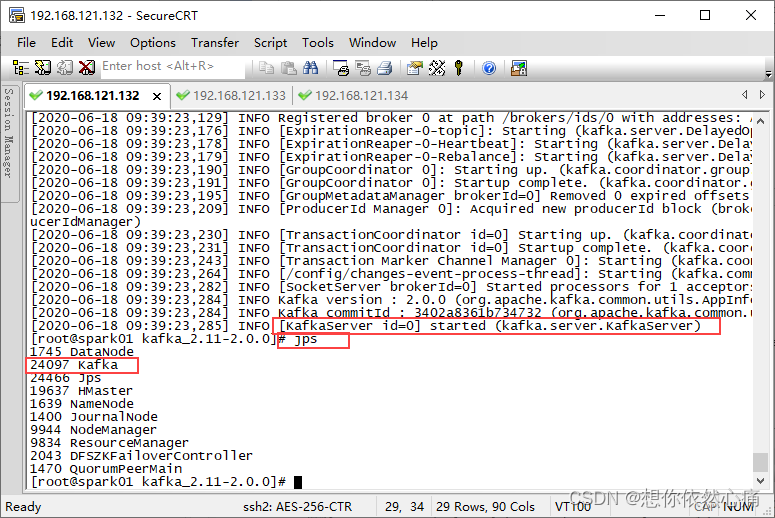The width and height of the screenshot is (775, 518).
Task: Open the Transfer menu
Action: point(215,43)
